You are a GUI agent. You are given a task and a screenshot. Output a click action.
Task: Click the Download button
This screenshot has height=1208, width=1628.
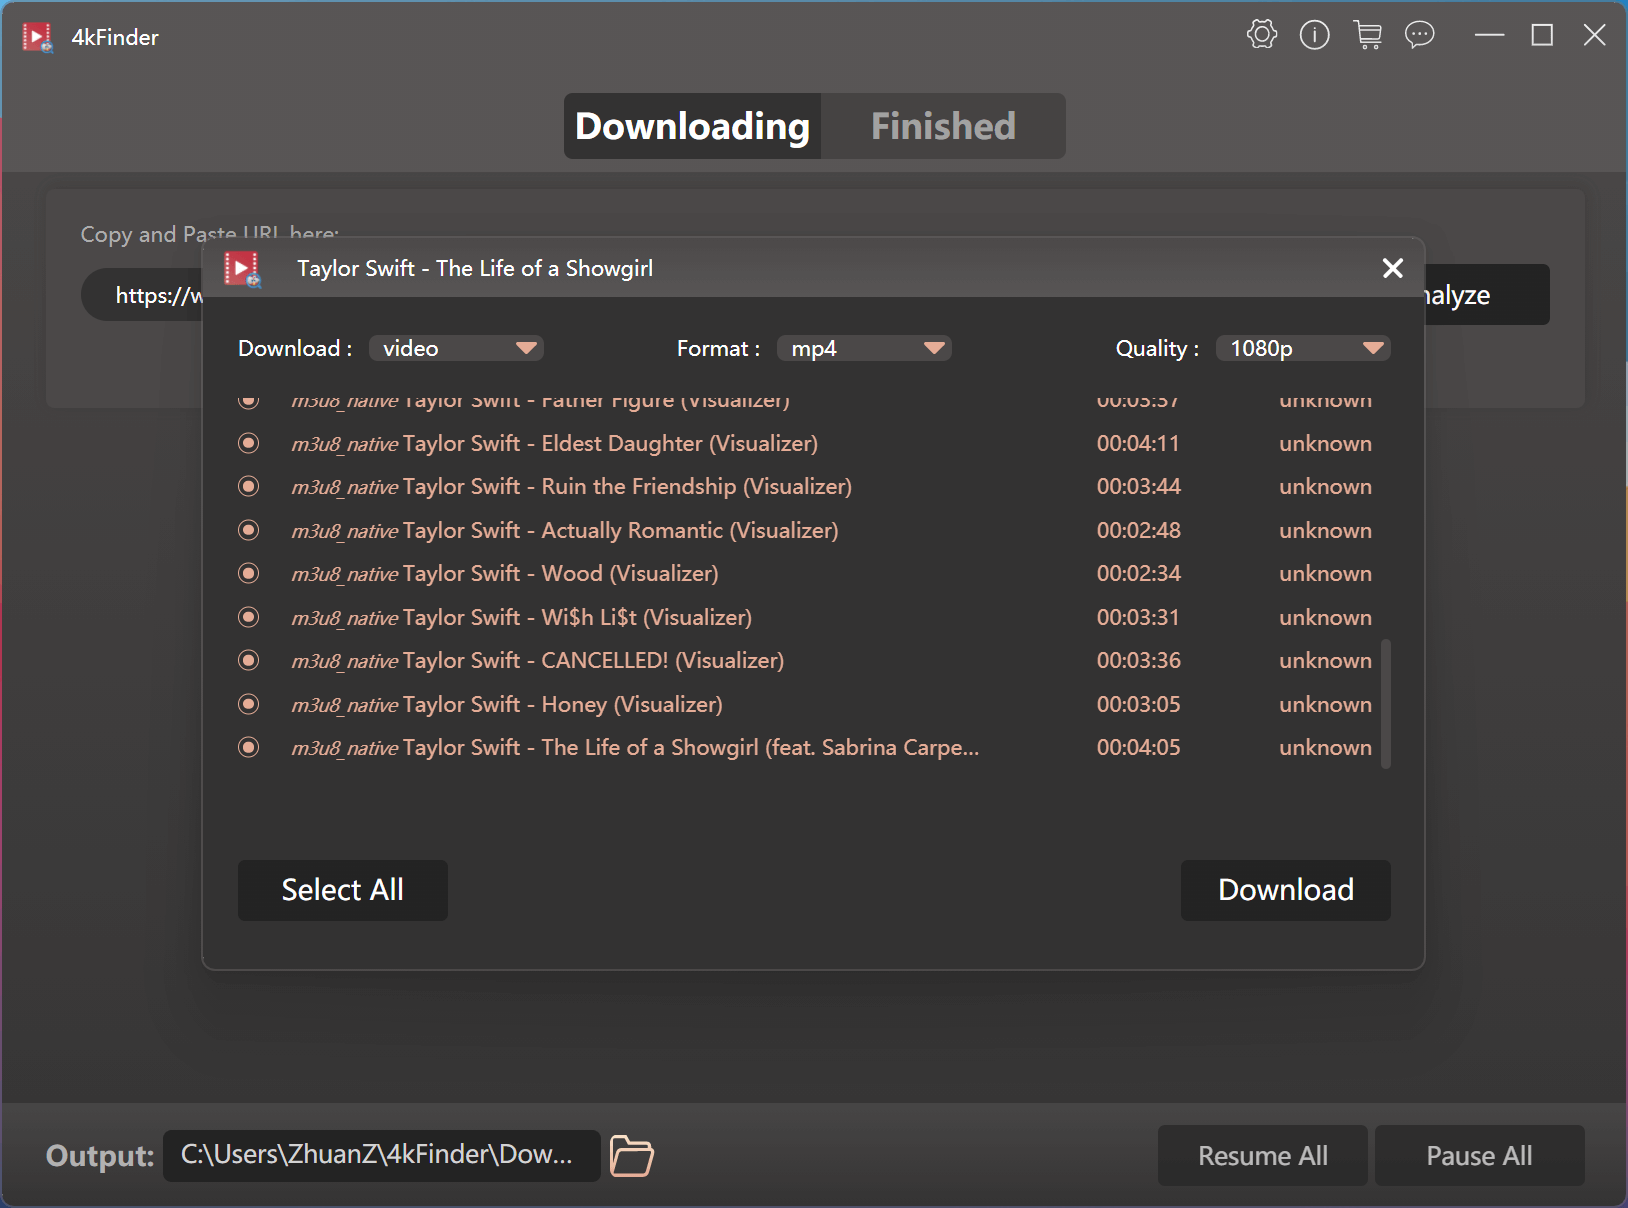coord(1285,890)
